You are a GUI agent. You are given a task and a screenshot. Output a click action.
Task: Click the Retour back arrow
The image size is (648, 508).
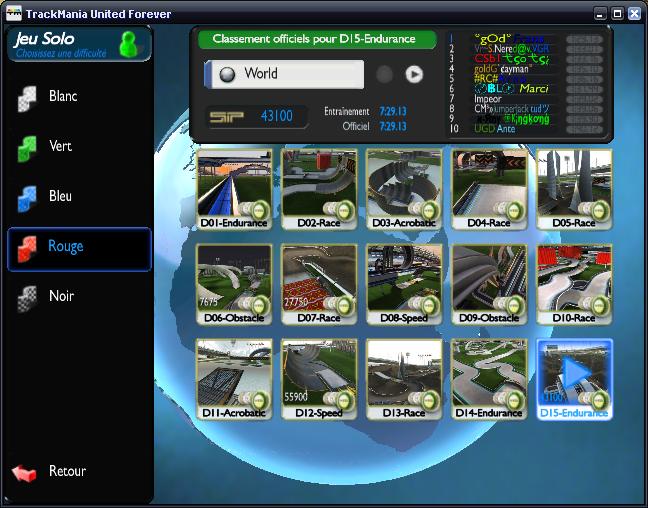click(24, 472)
